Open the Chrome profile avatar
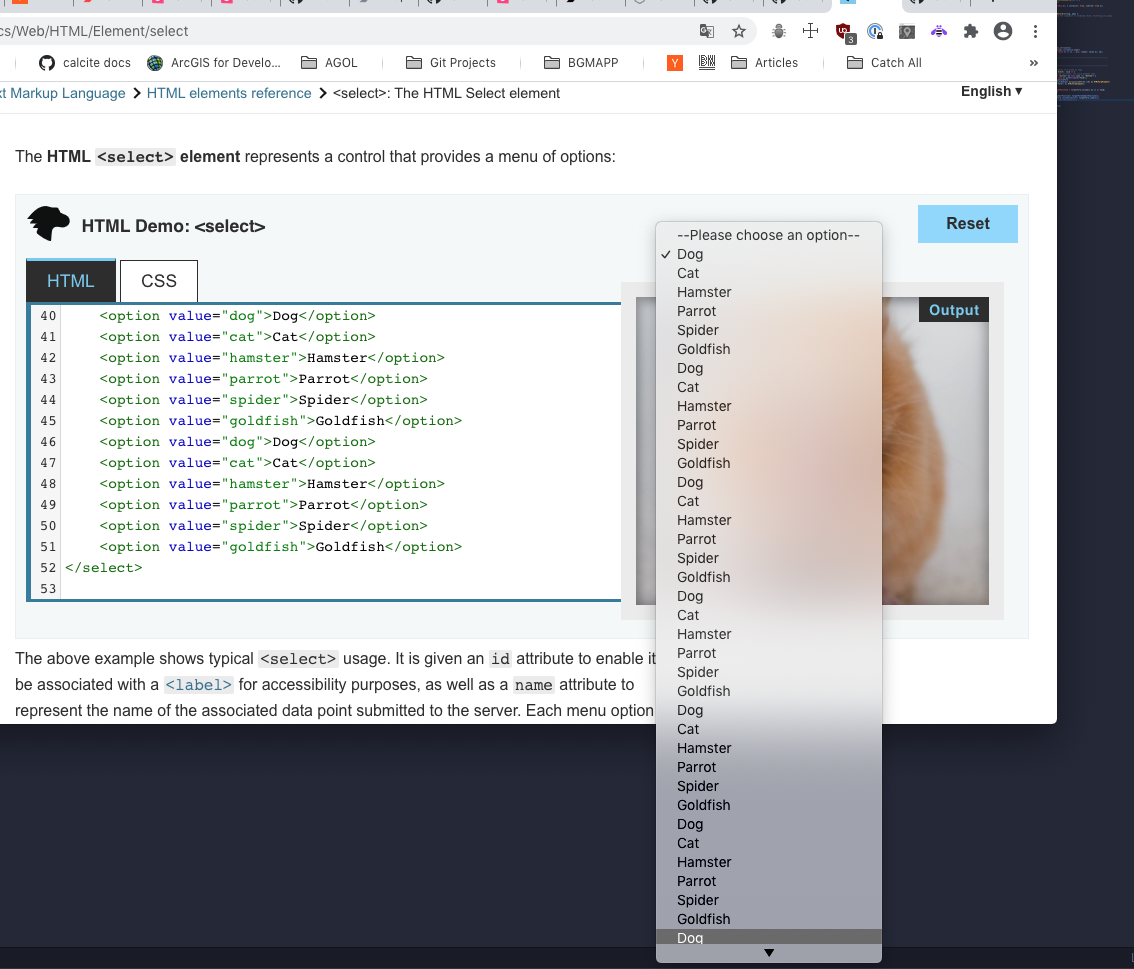This screenshot has height=969, width=1134. (1003, 31)
